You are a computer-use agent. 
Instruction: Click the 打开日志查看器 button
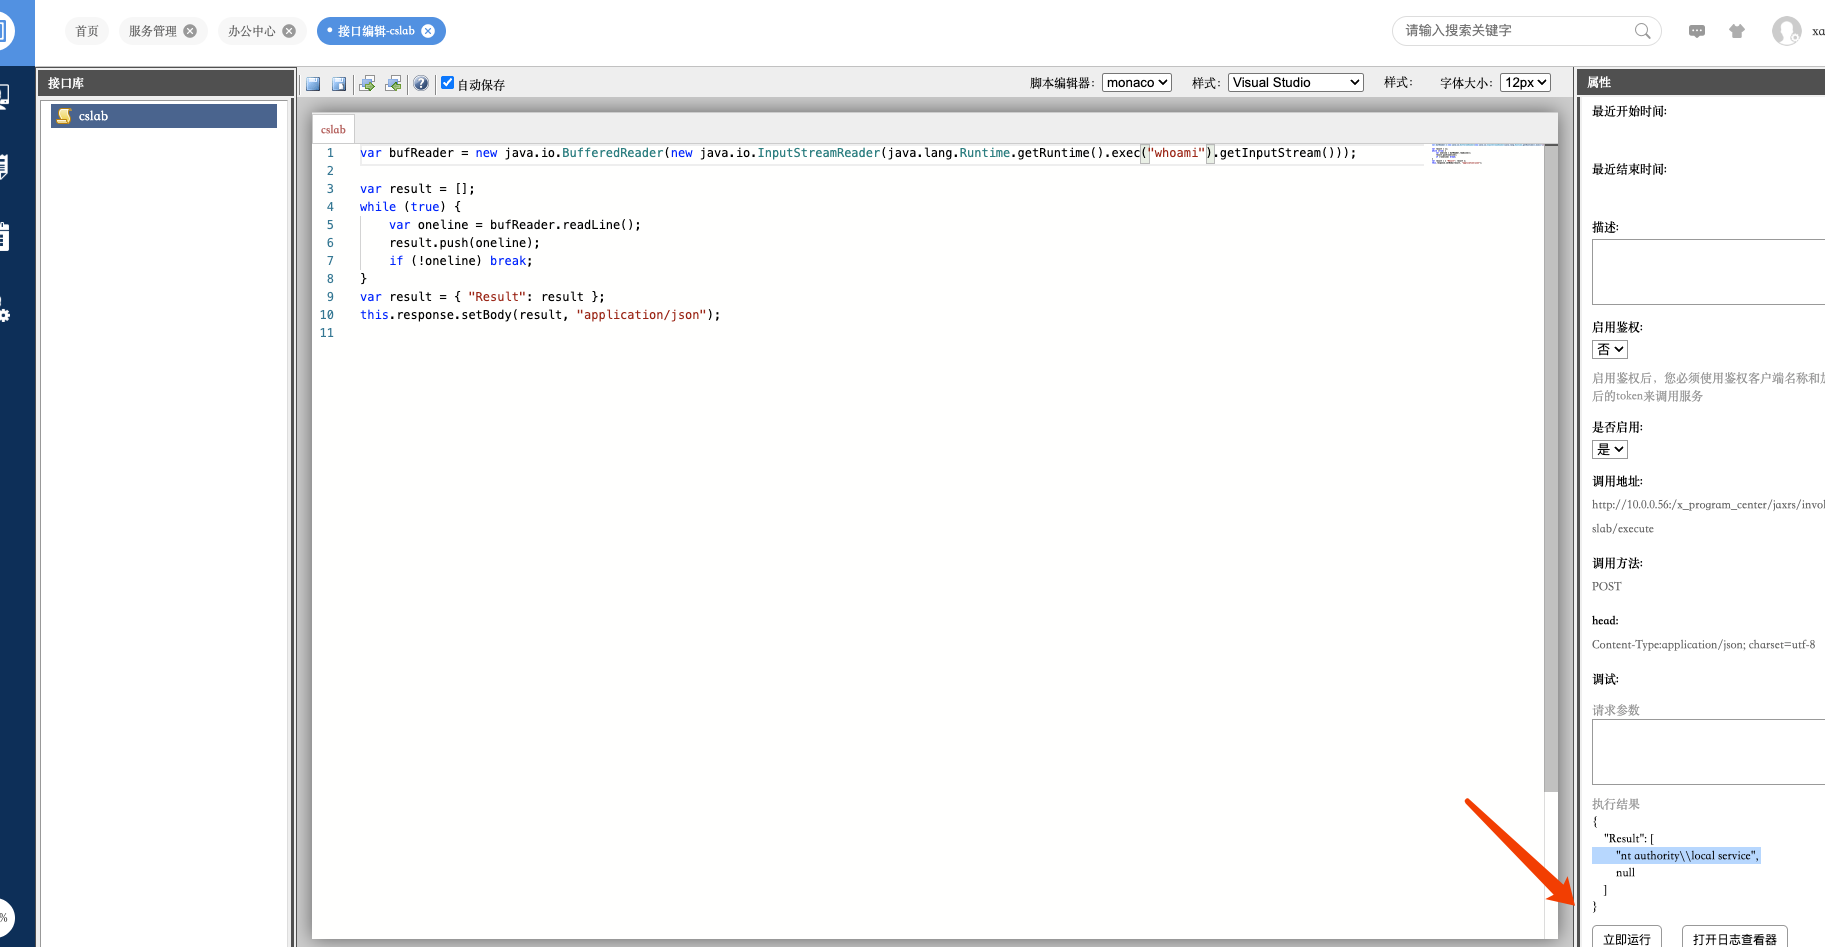point(1734,938)
